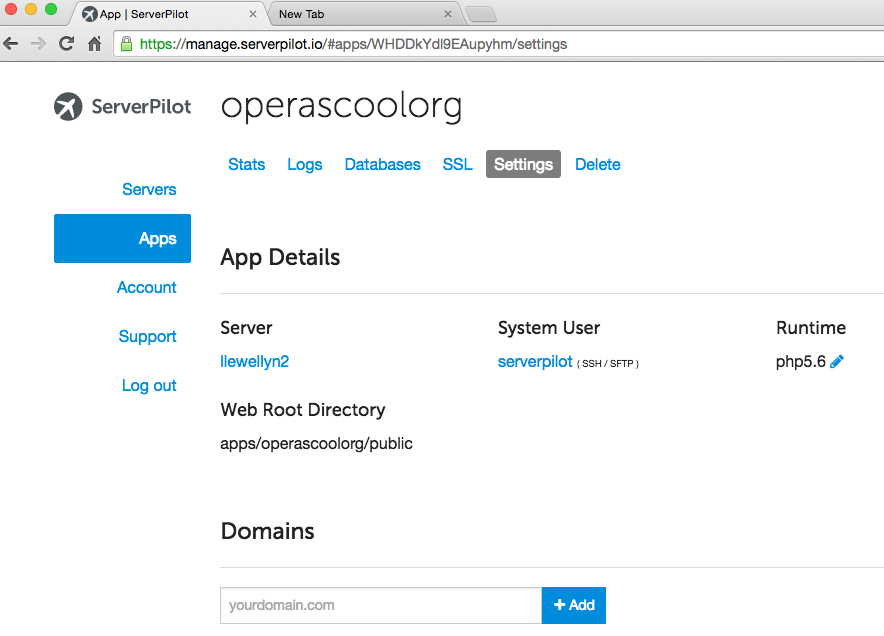Open the Stats tab
The height and width of the screenshot is (636, 884).
point(246,164)
